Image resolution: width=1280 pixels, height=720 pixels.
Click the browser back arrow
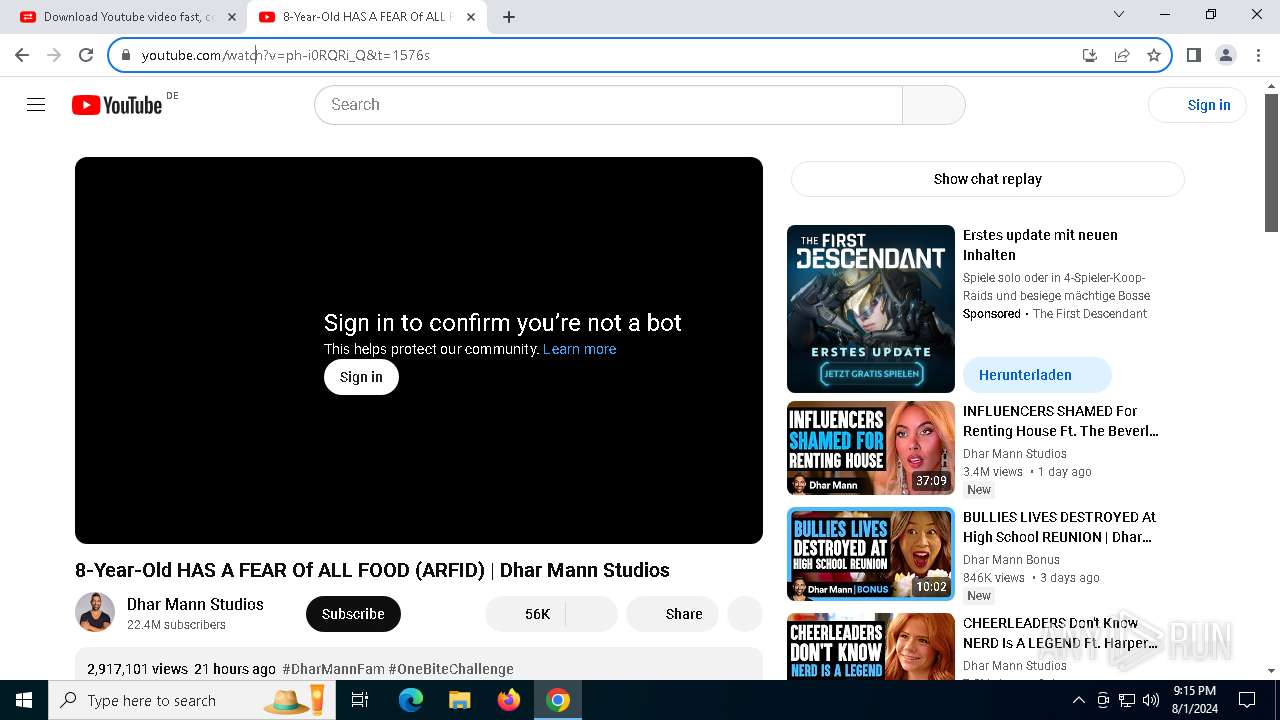pos(22,55)
